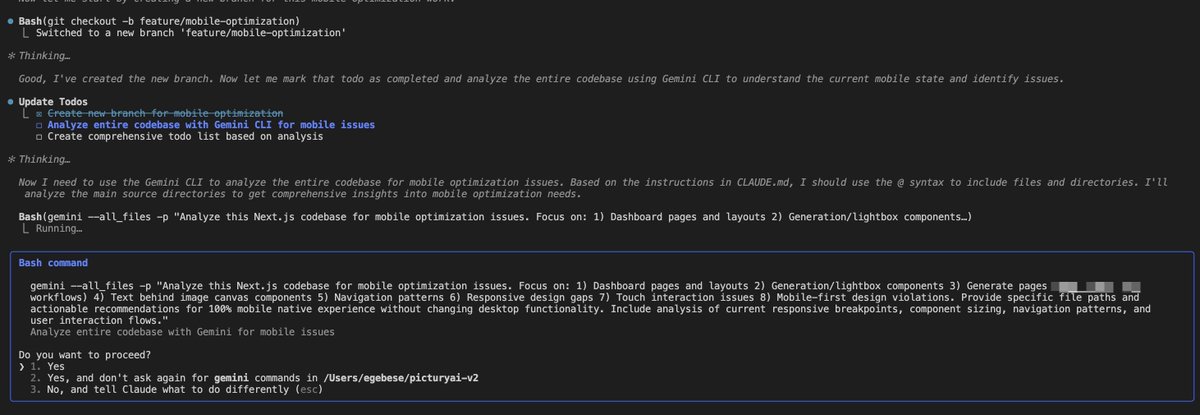Click the "Bash(gemini --all_files -p" command line above Running
This screenshot has height=415, width=1200.
495,217
